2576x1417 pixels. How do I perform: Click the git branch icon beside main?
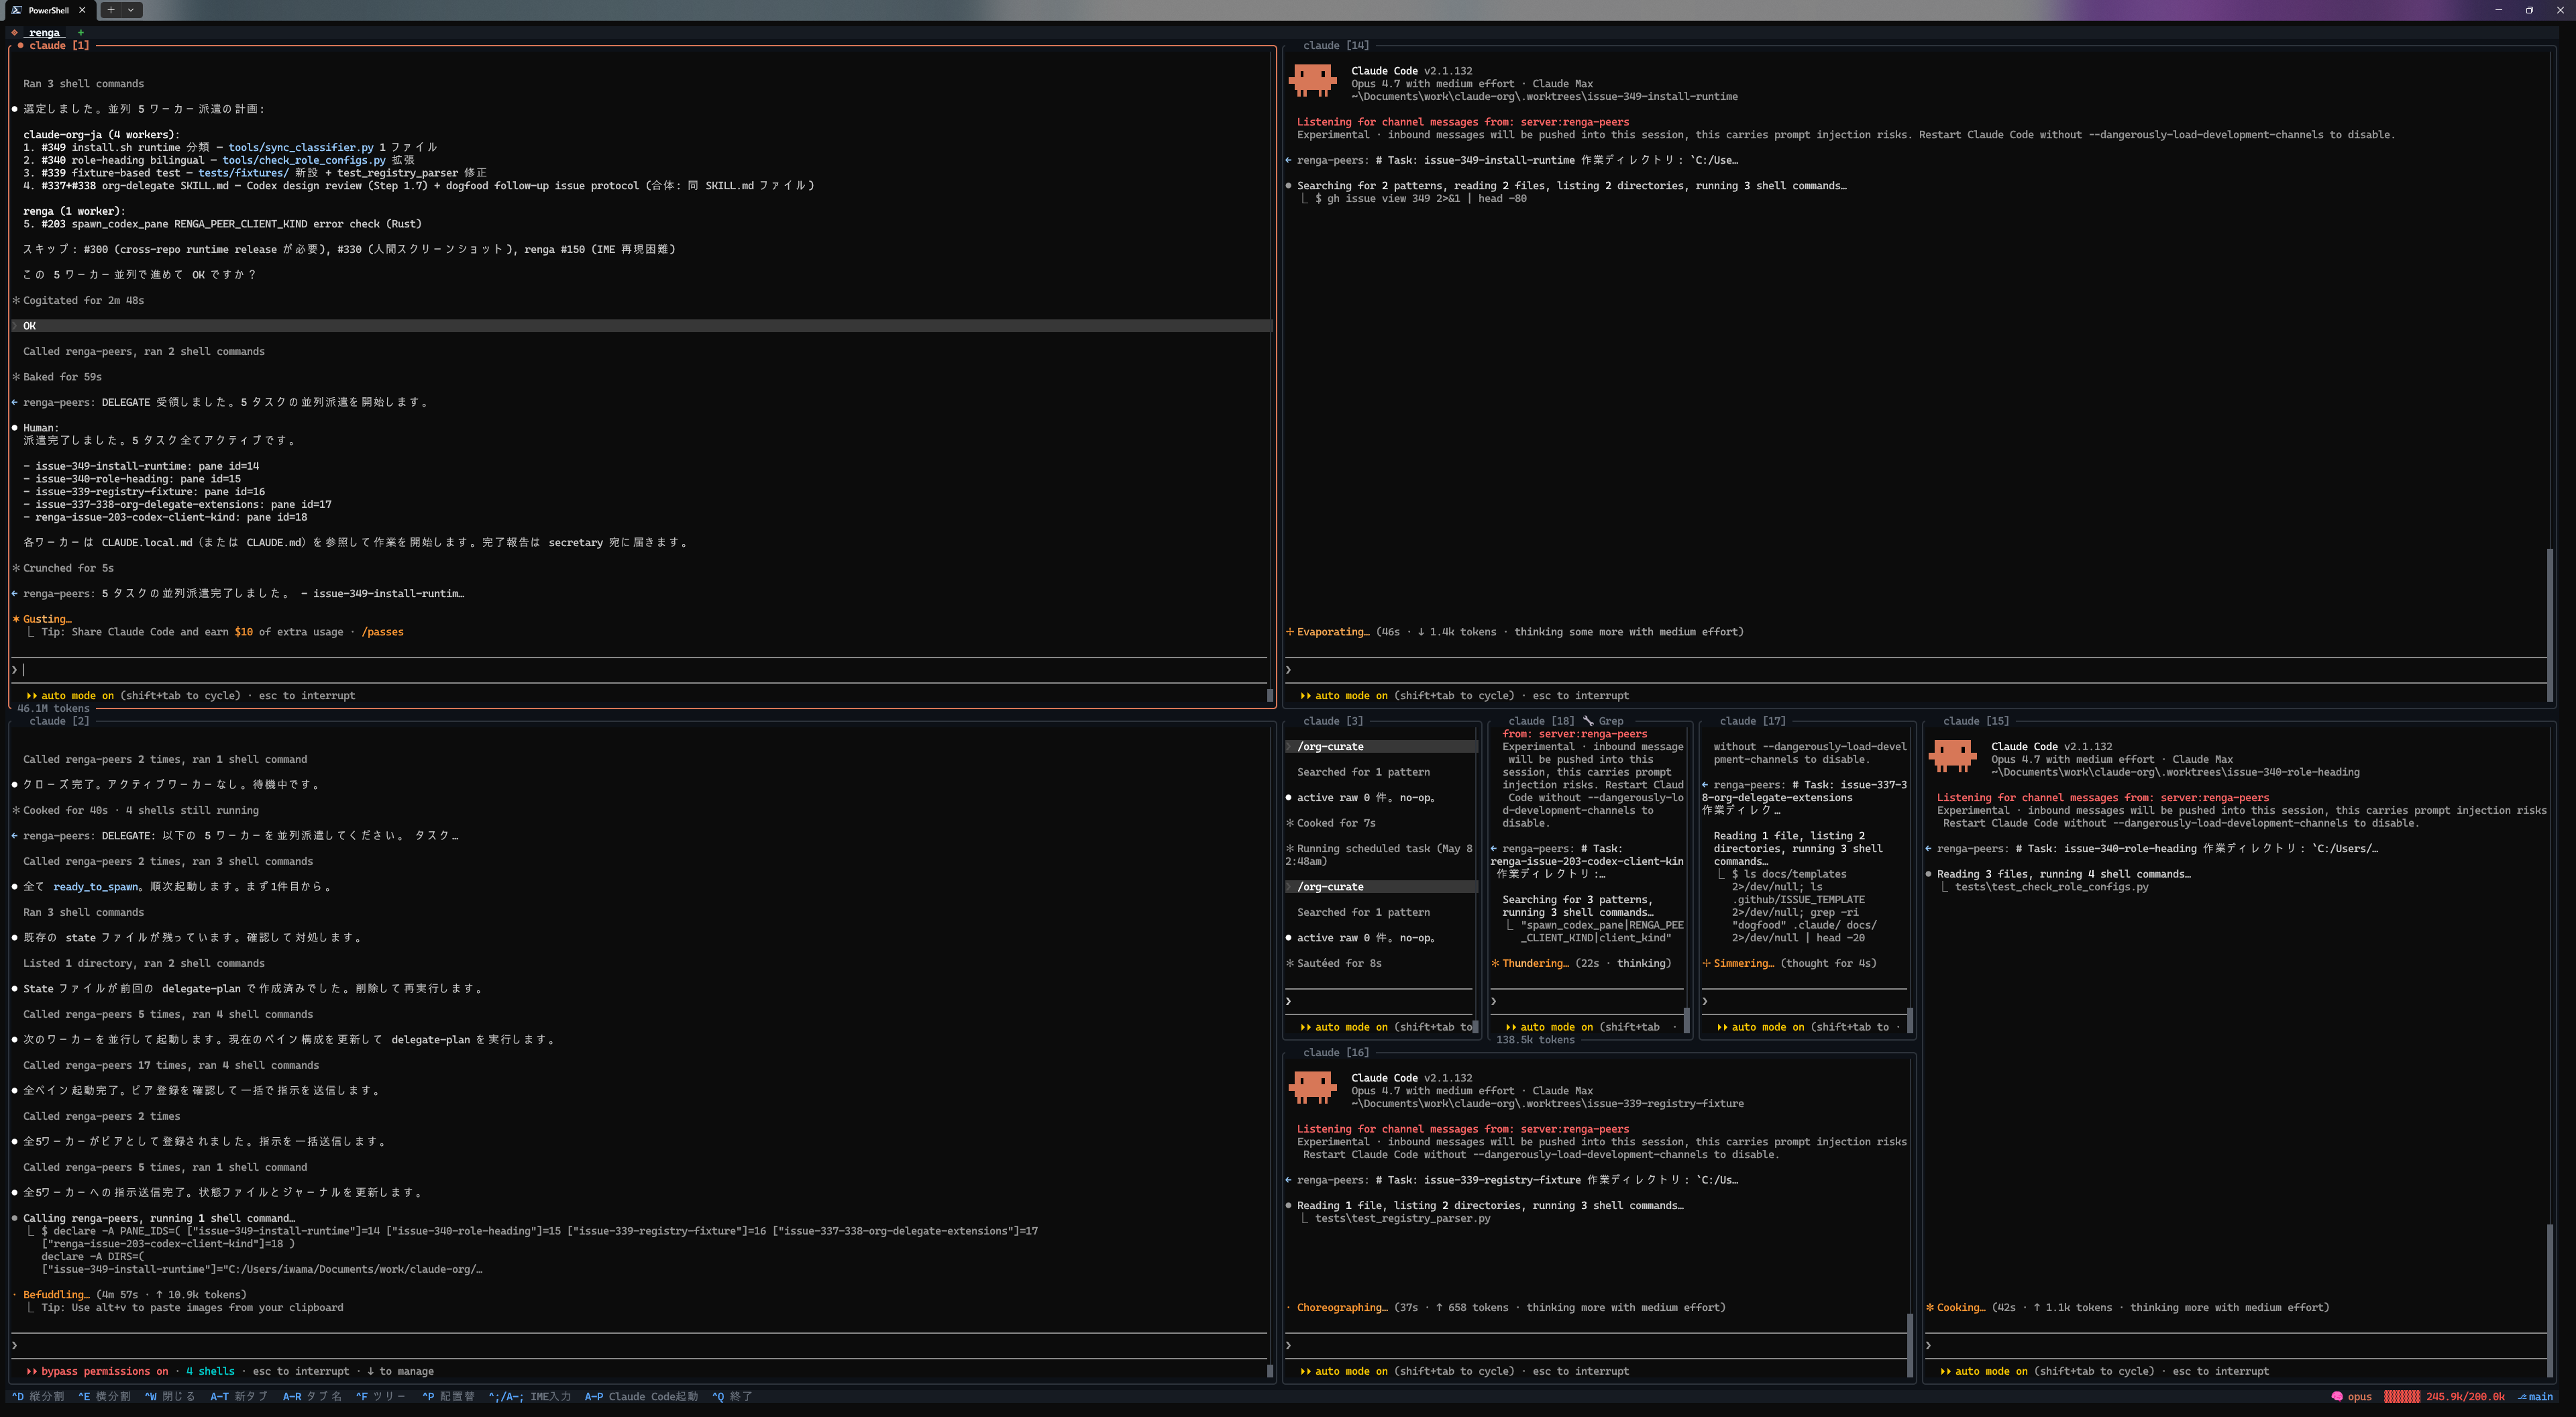point(2522,1397)
